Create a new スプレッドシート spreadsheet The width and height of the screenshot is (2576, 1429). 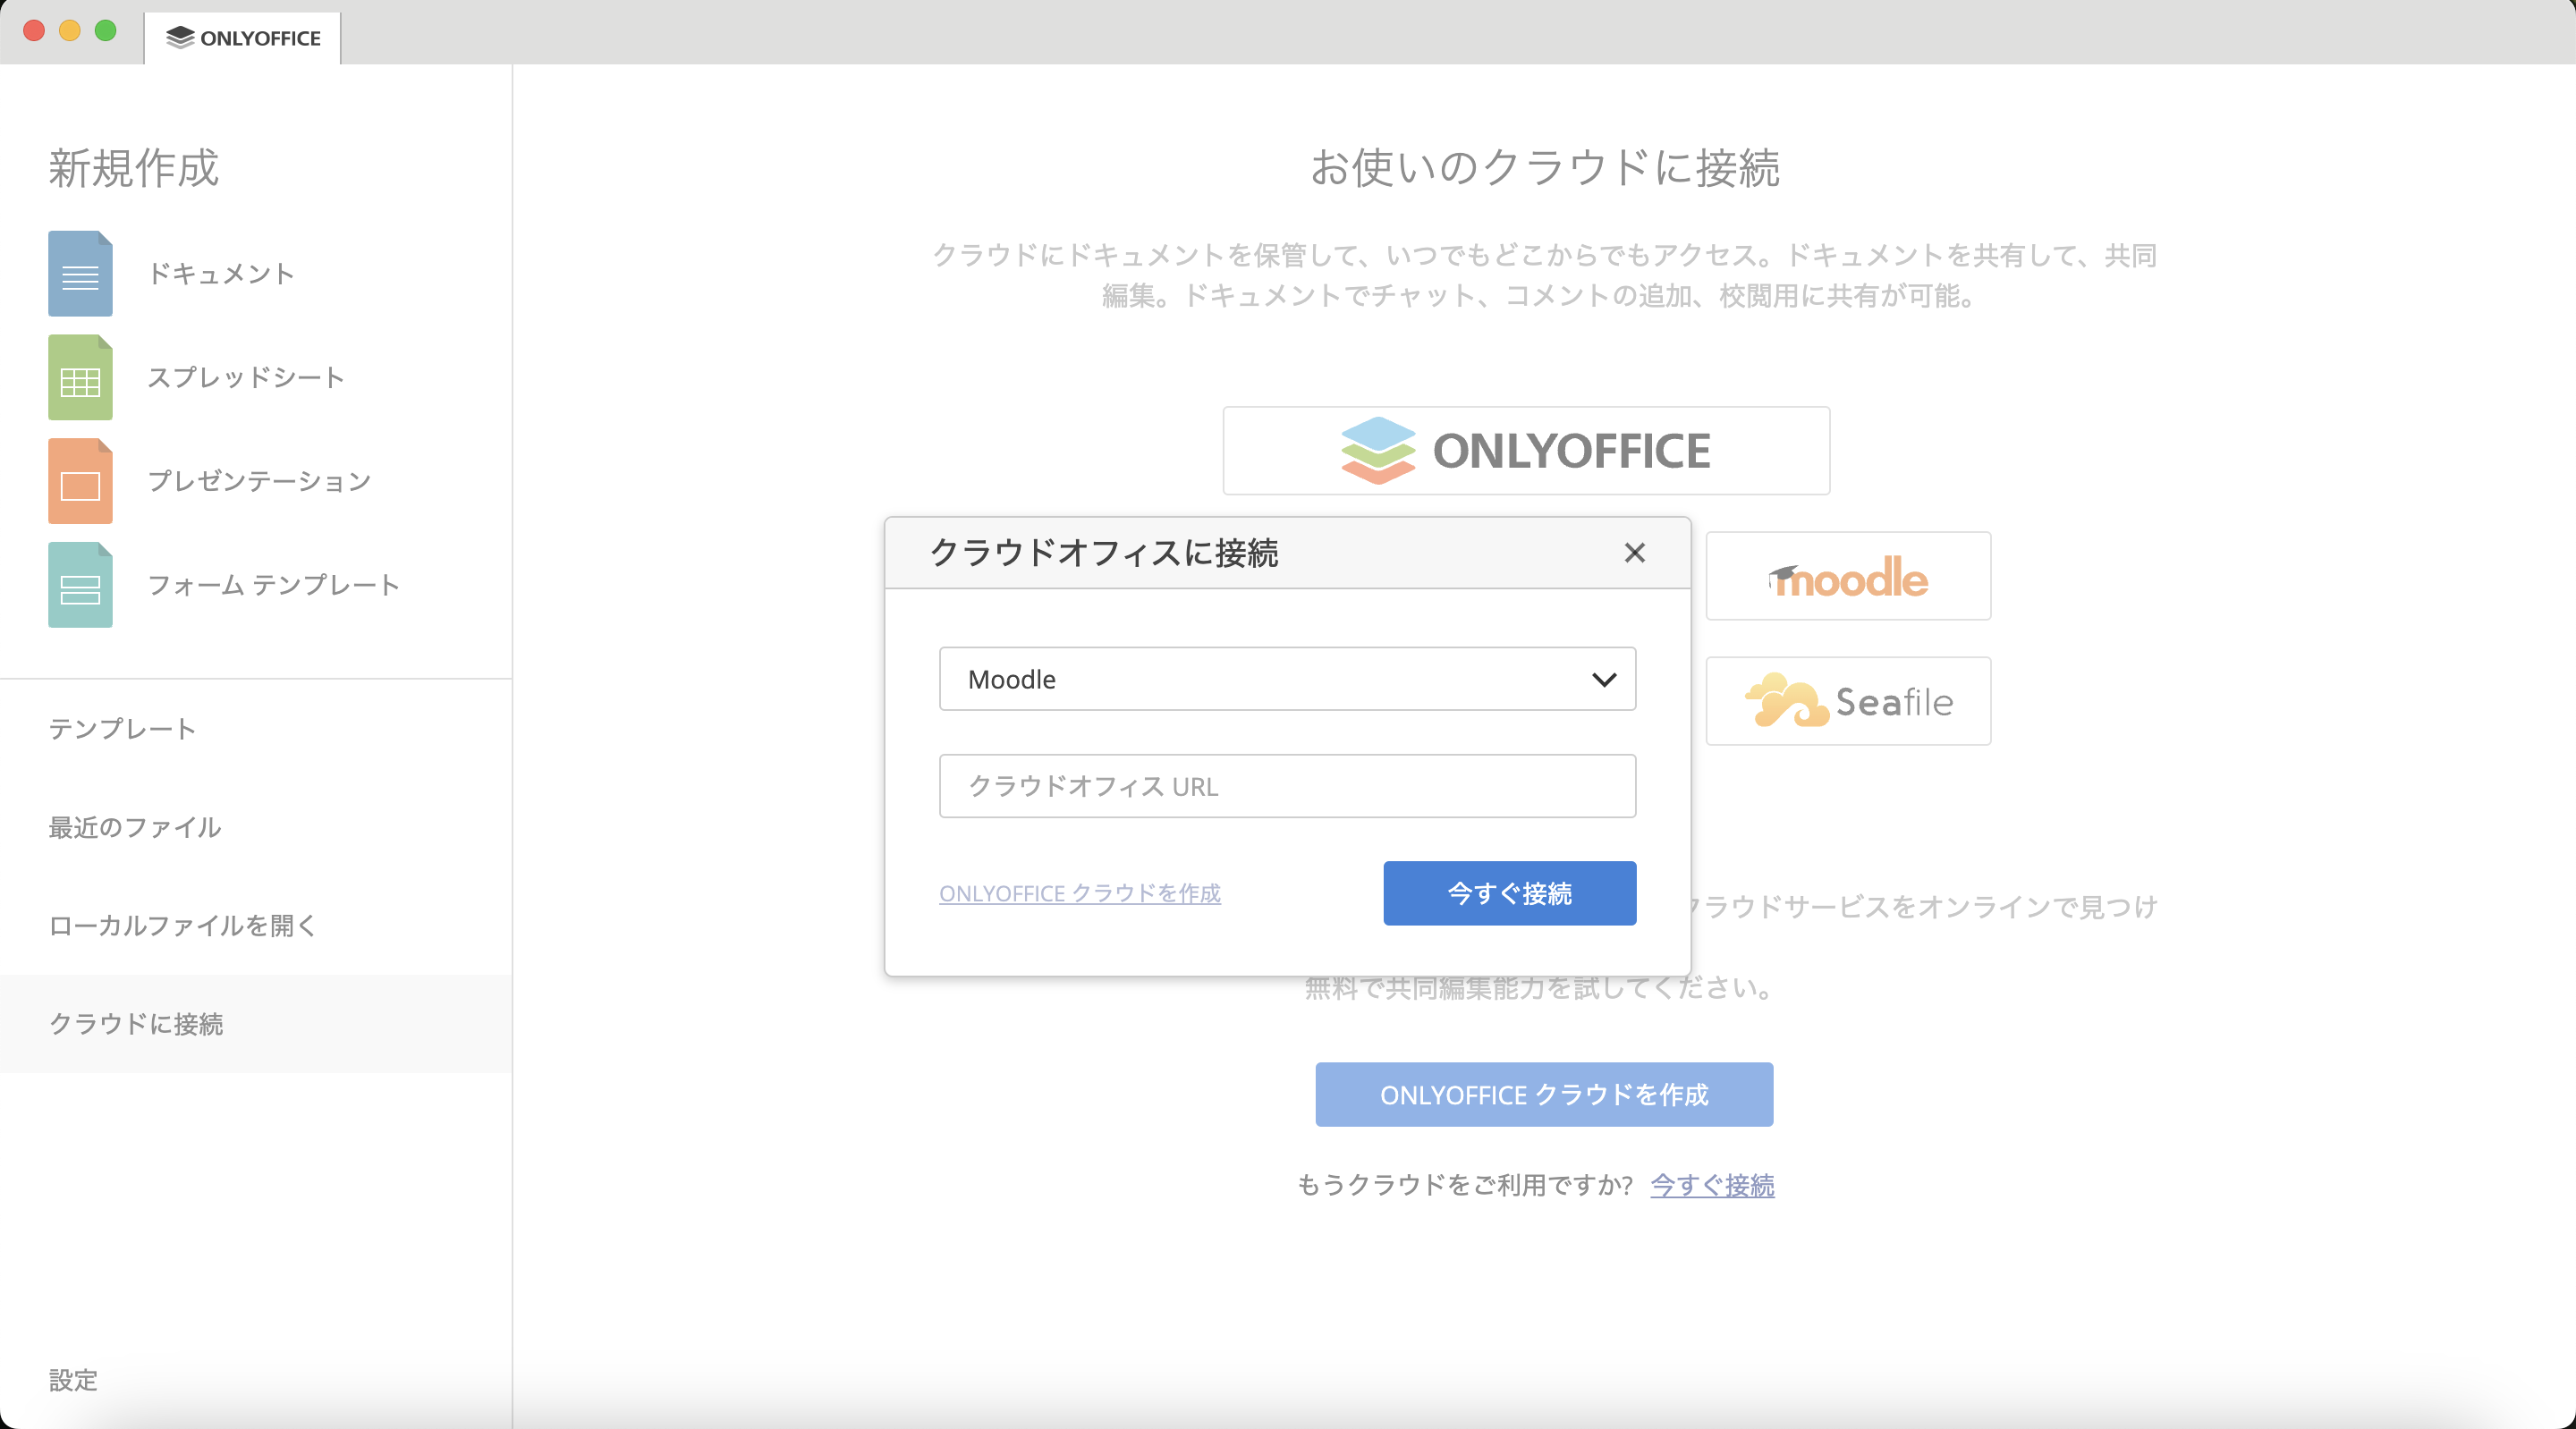tap(245, 377)
